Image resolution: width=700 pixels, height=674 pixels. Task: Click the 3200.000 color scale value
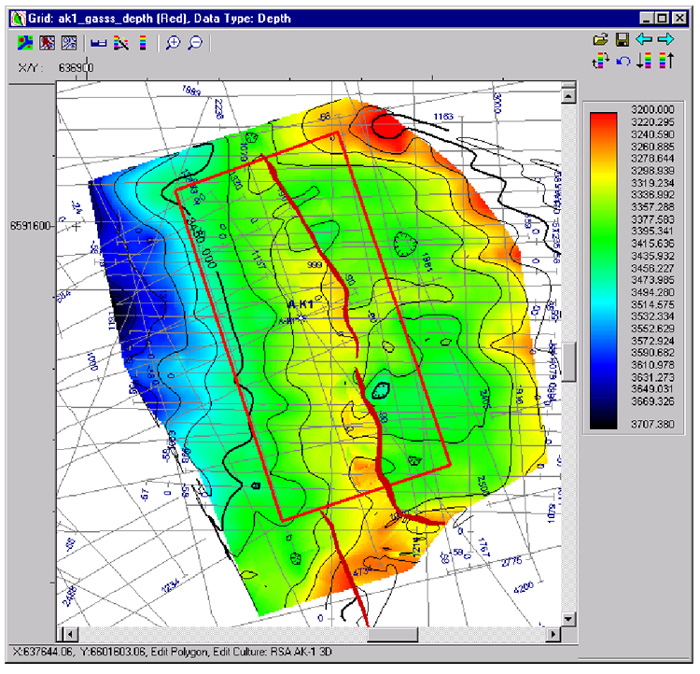(652, 110)
